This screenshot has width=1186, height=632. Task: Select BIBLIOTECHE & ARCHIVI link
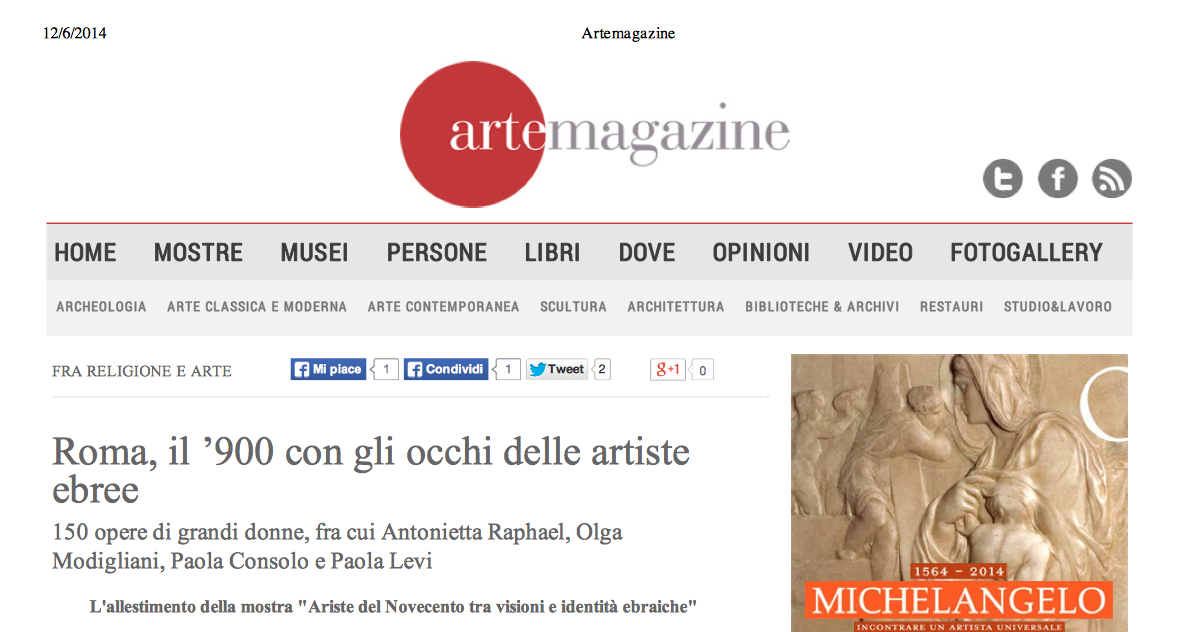822,307
